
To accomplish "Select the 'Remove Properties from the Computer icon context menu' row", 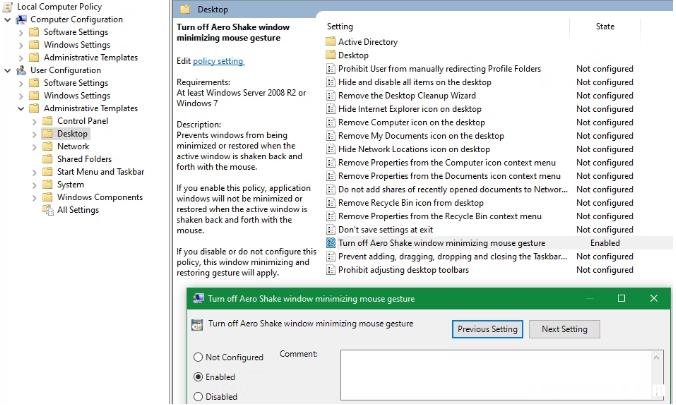I will click(x=447, y=163).
